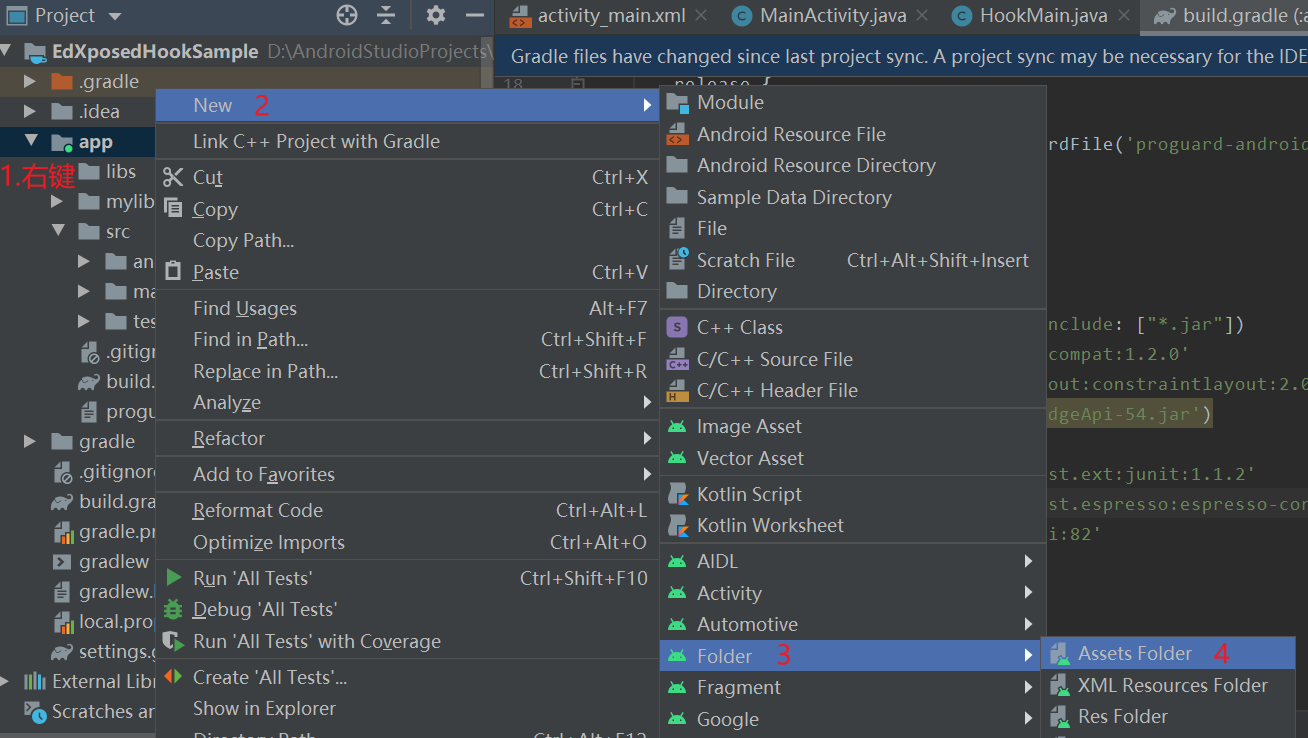Open the Refactor submenu
Viewport: 1308px width, 738px height.
click(408, 438)
